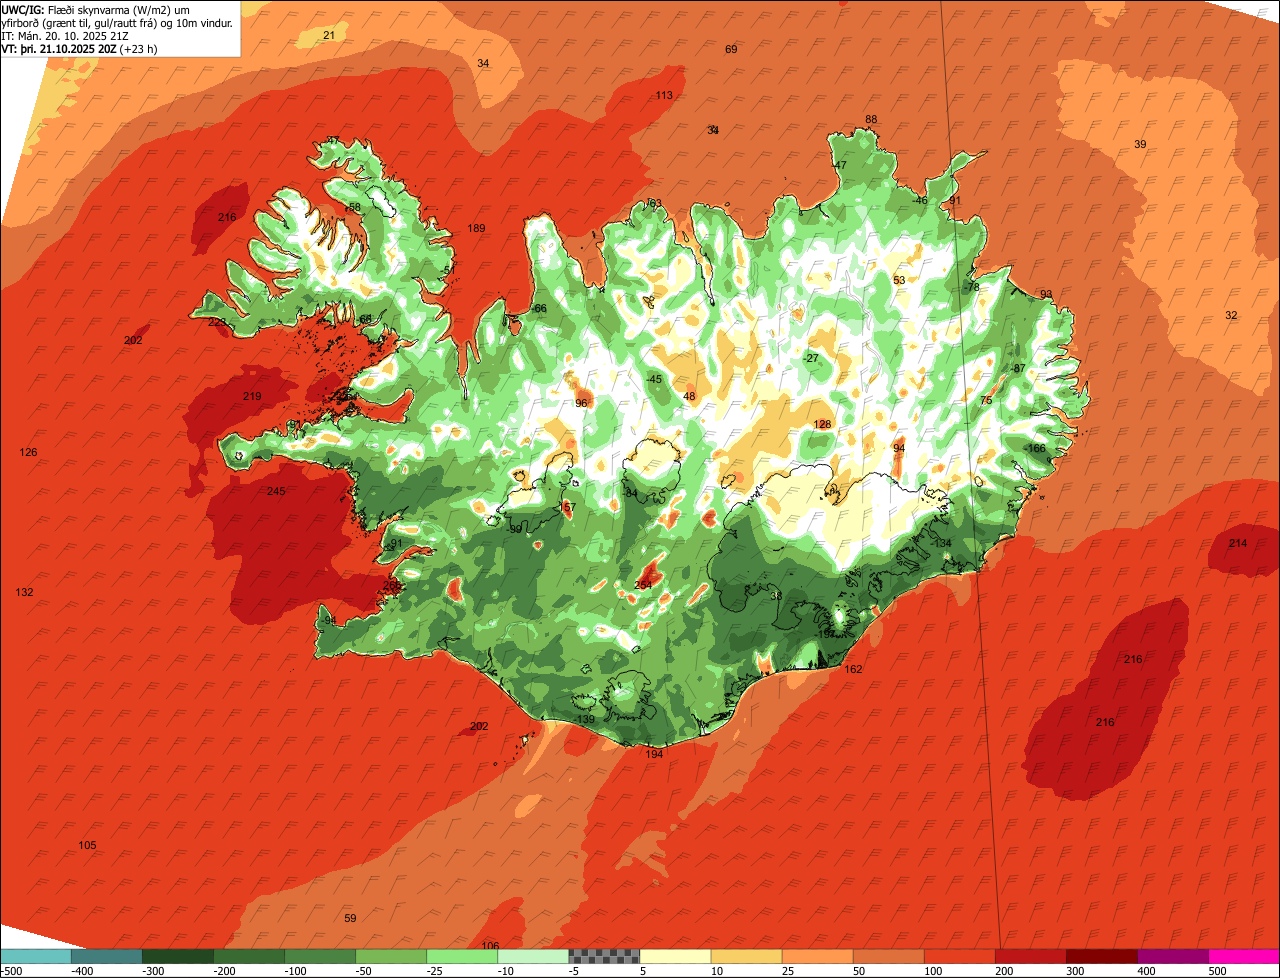Click the legend label '-300'
The width and height of the screenshot is (1280, 978).
154,971
